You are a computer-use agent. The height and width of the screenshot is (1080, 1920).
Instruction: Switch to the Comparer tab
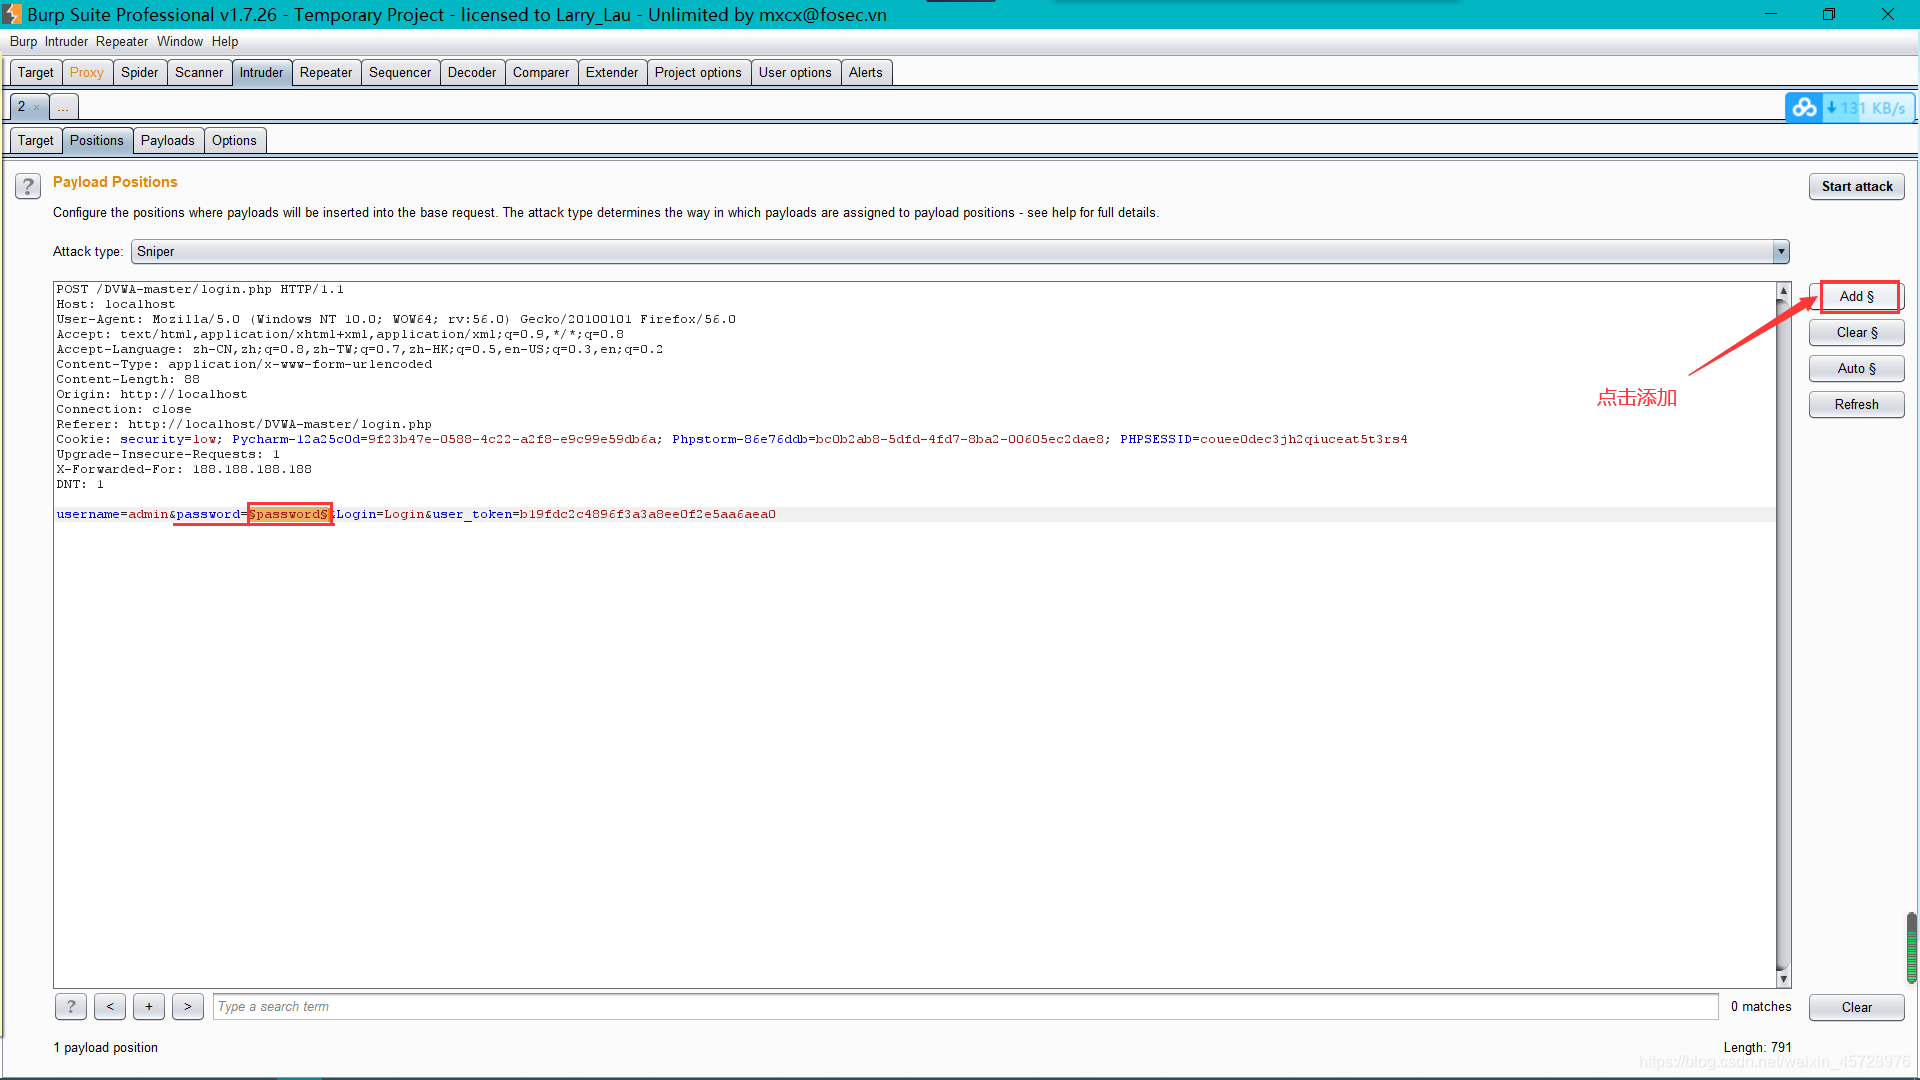pos(541,73)
